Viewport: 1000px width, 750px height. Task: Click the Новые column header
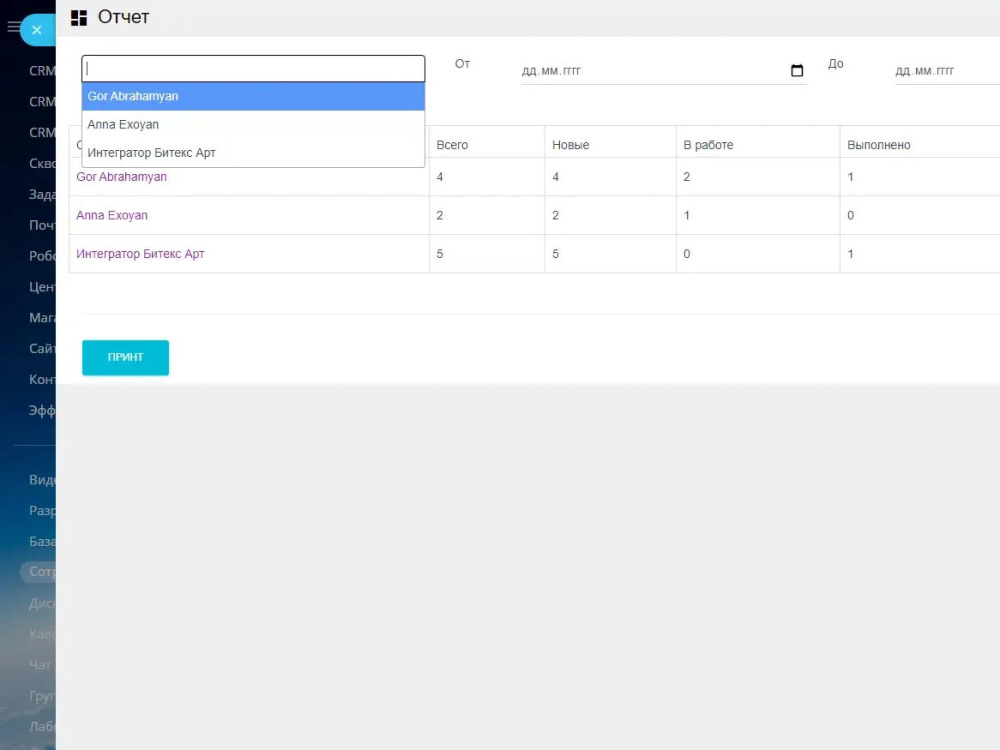pyautogui.click(x=570, y=145)
